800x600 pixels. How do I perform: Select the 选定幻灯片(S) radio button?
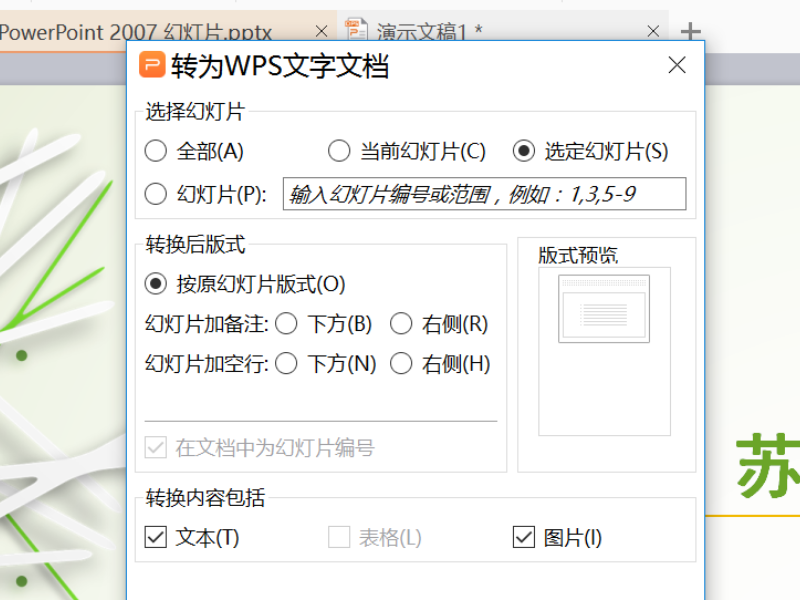523,152
